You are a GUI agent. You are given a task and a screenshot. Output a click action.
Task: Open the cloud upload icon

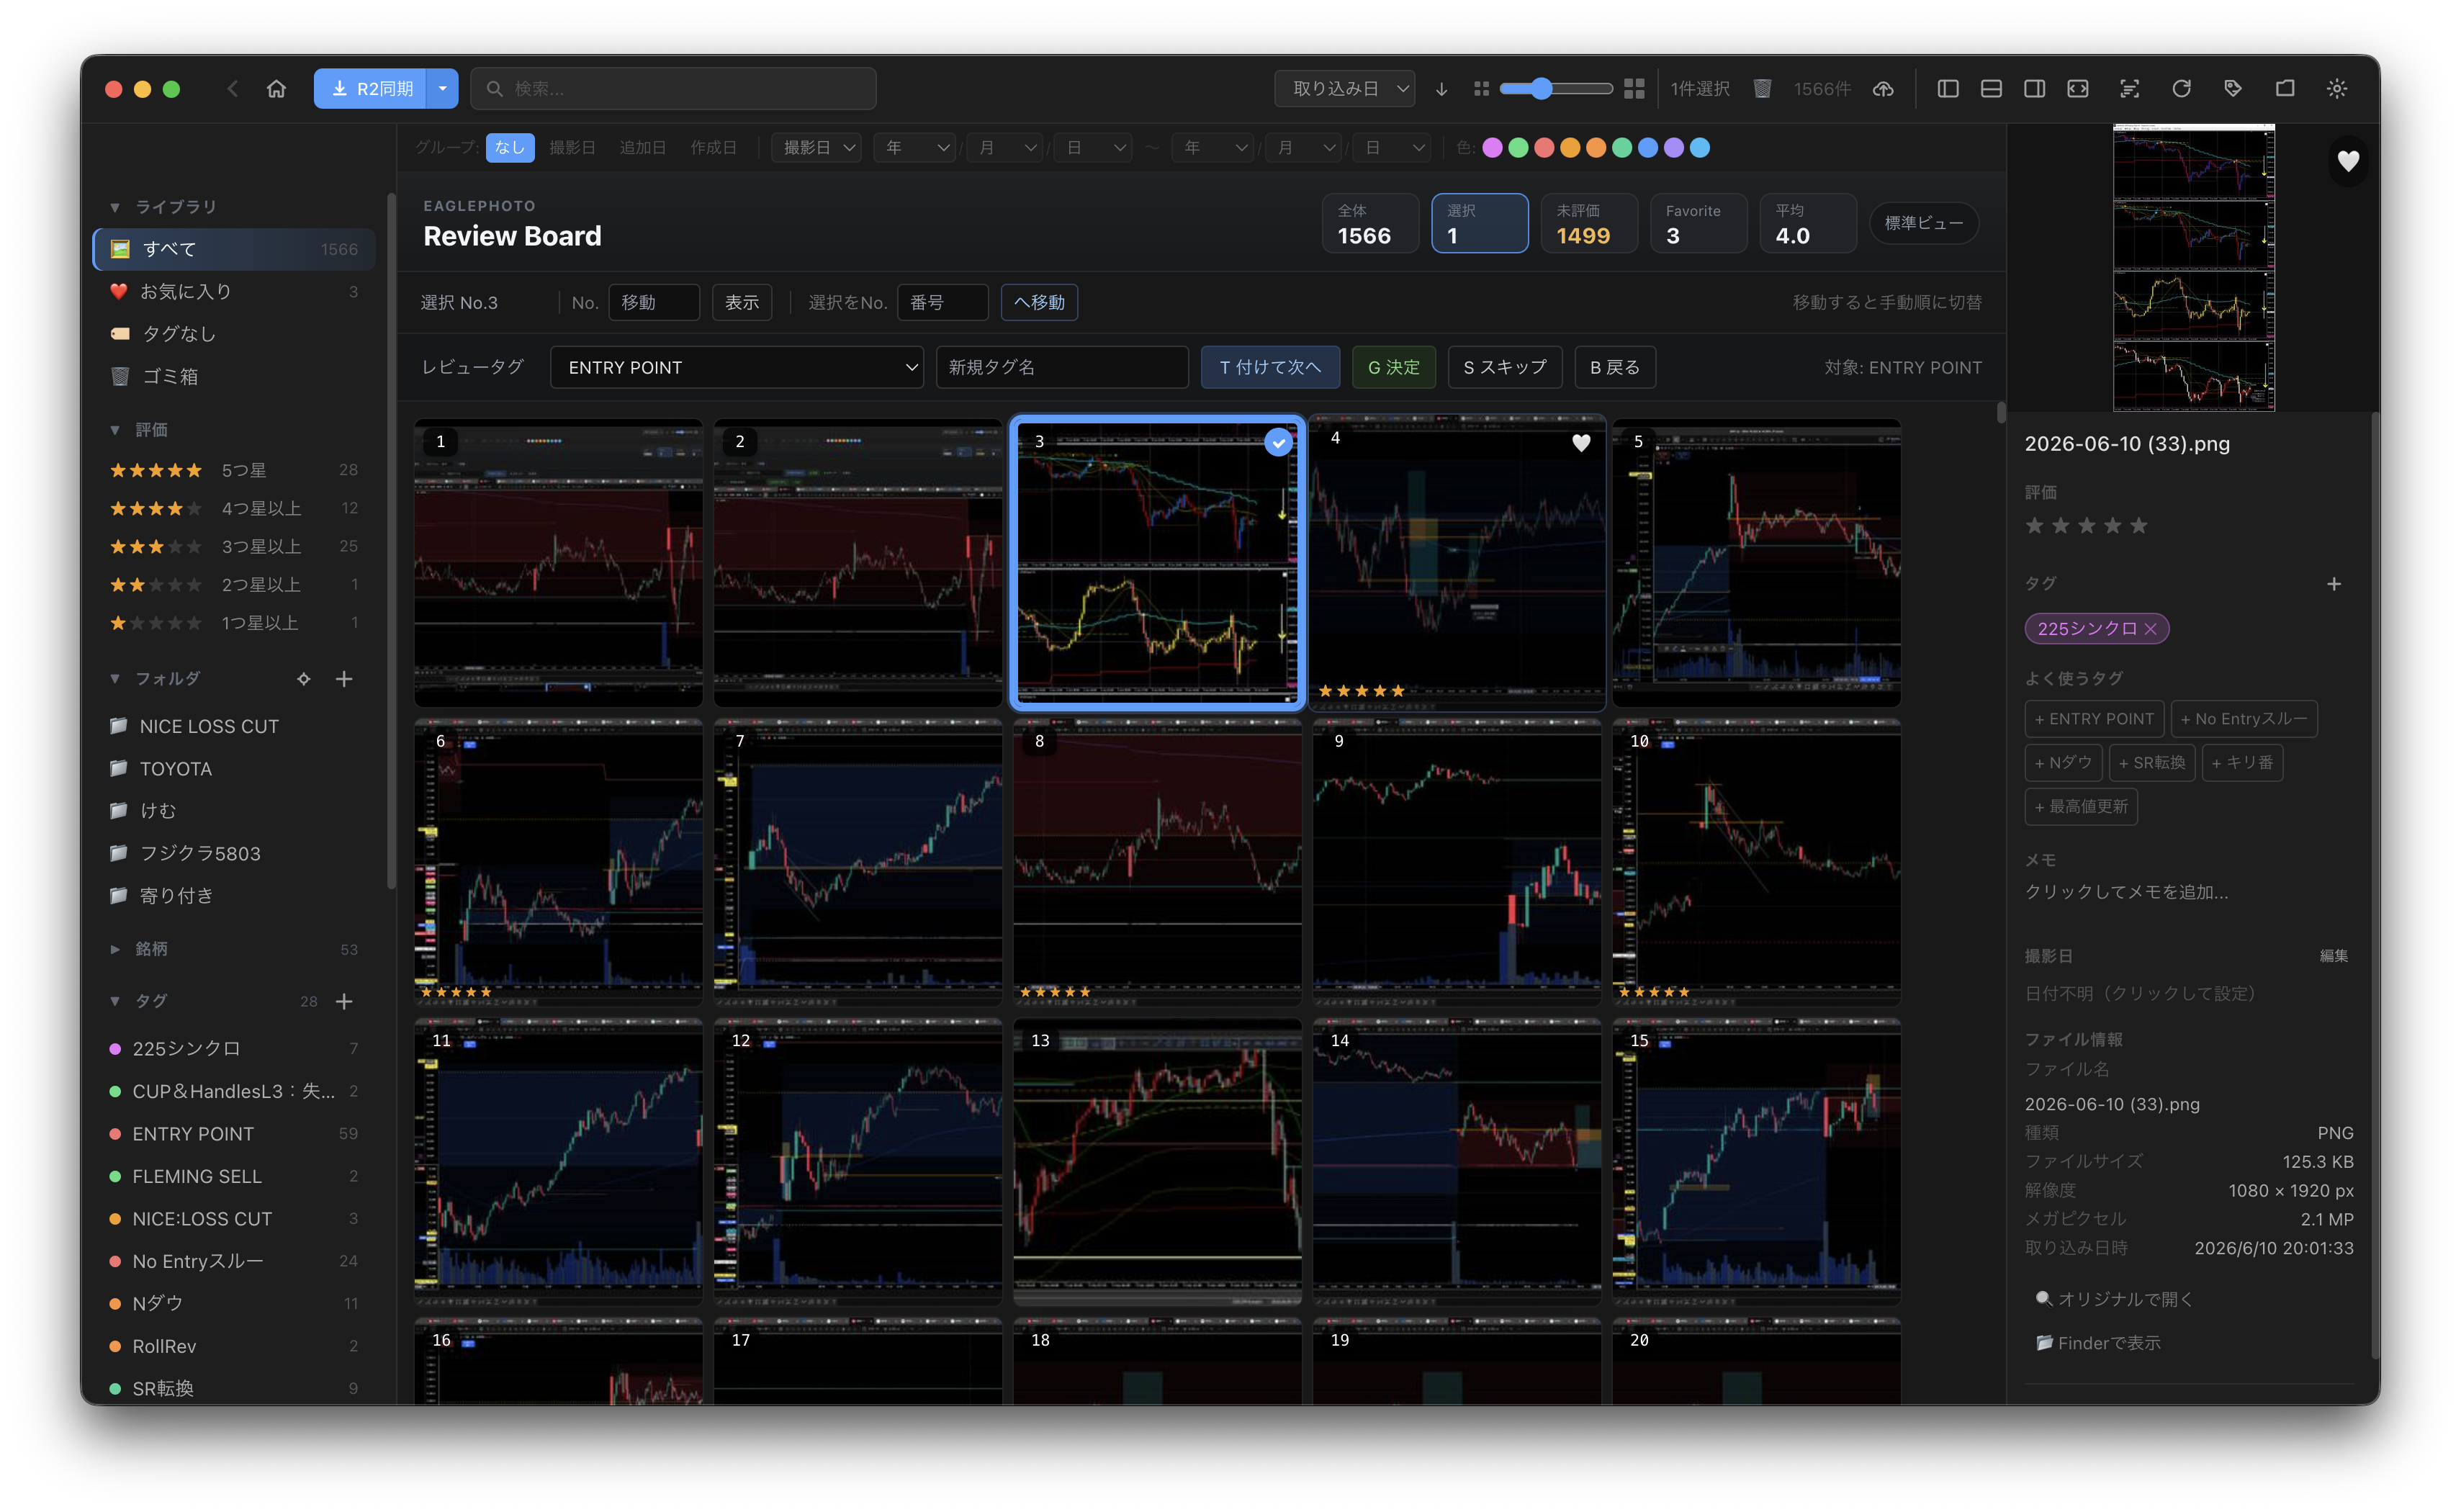click(x=1883, y=89)
